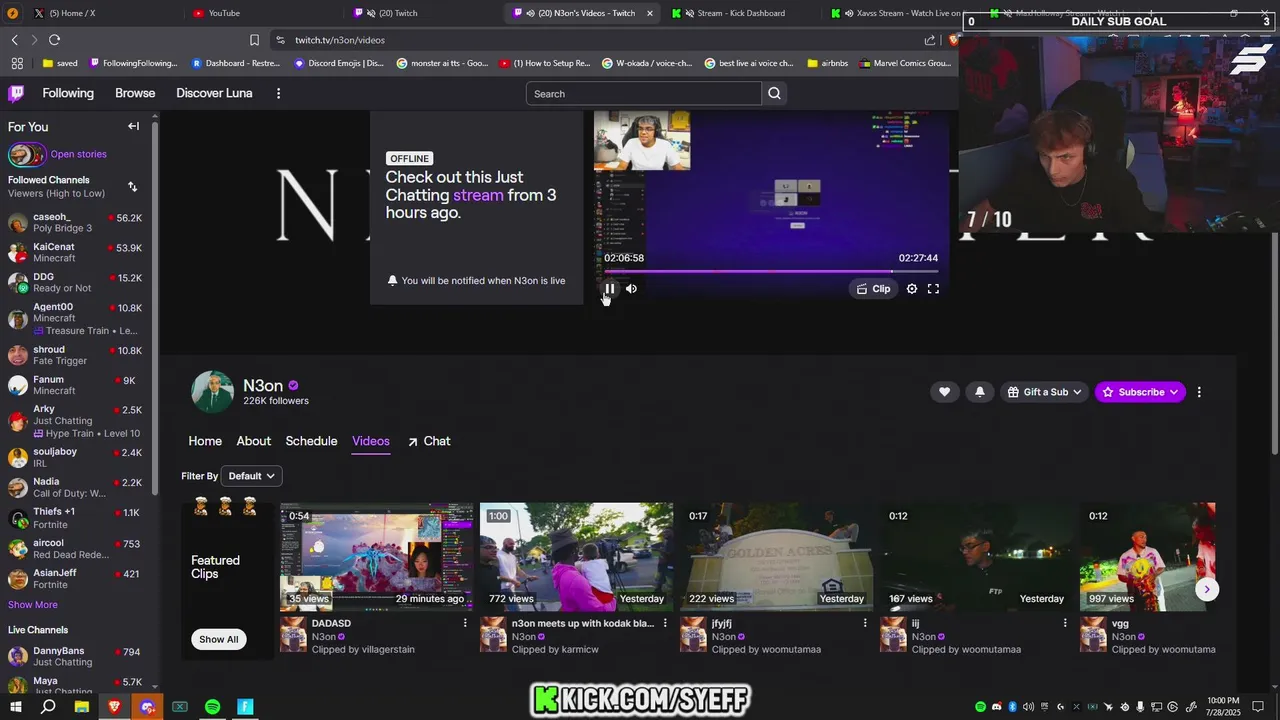
Task: Toggle N3on notifications bell
Action: click(x=979, y=392)
